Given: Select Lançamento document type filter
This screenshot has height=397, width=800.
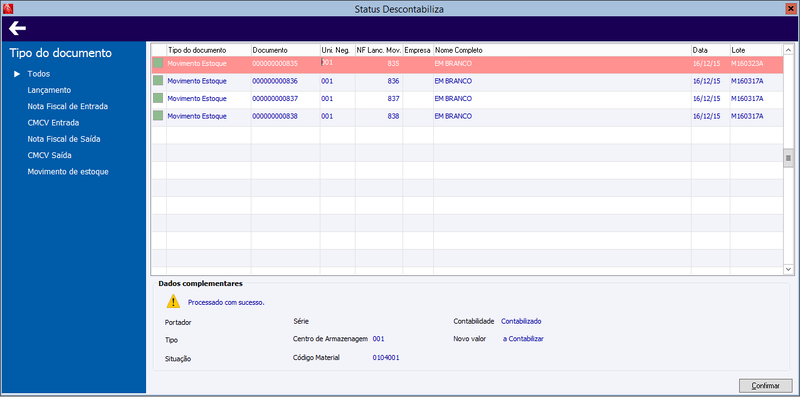Looking at the screenshot, I should [x=49, y=90].
